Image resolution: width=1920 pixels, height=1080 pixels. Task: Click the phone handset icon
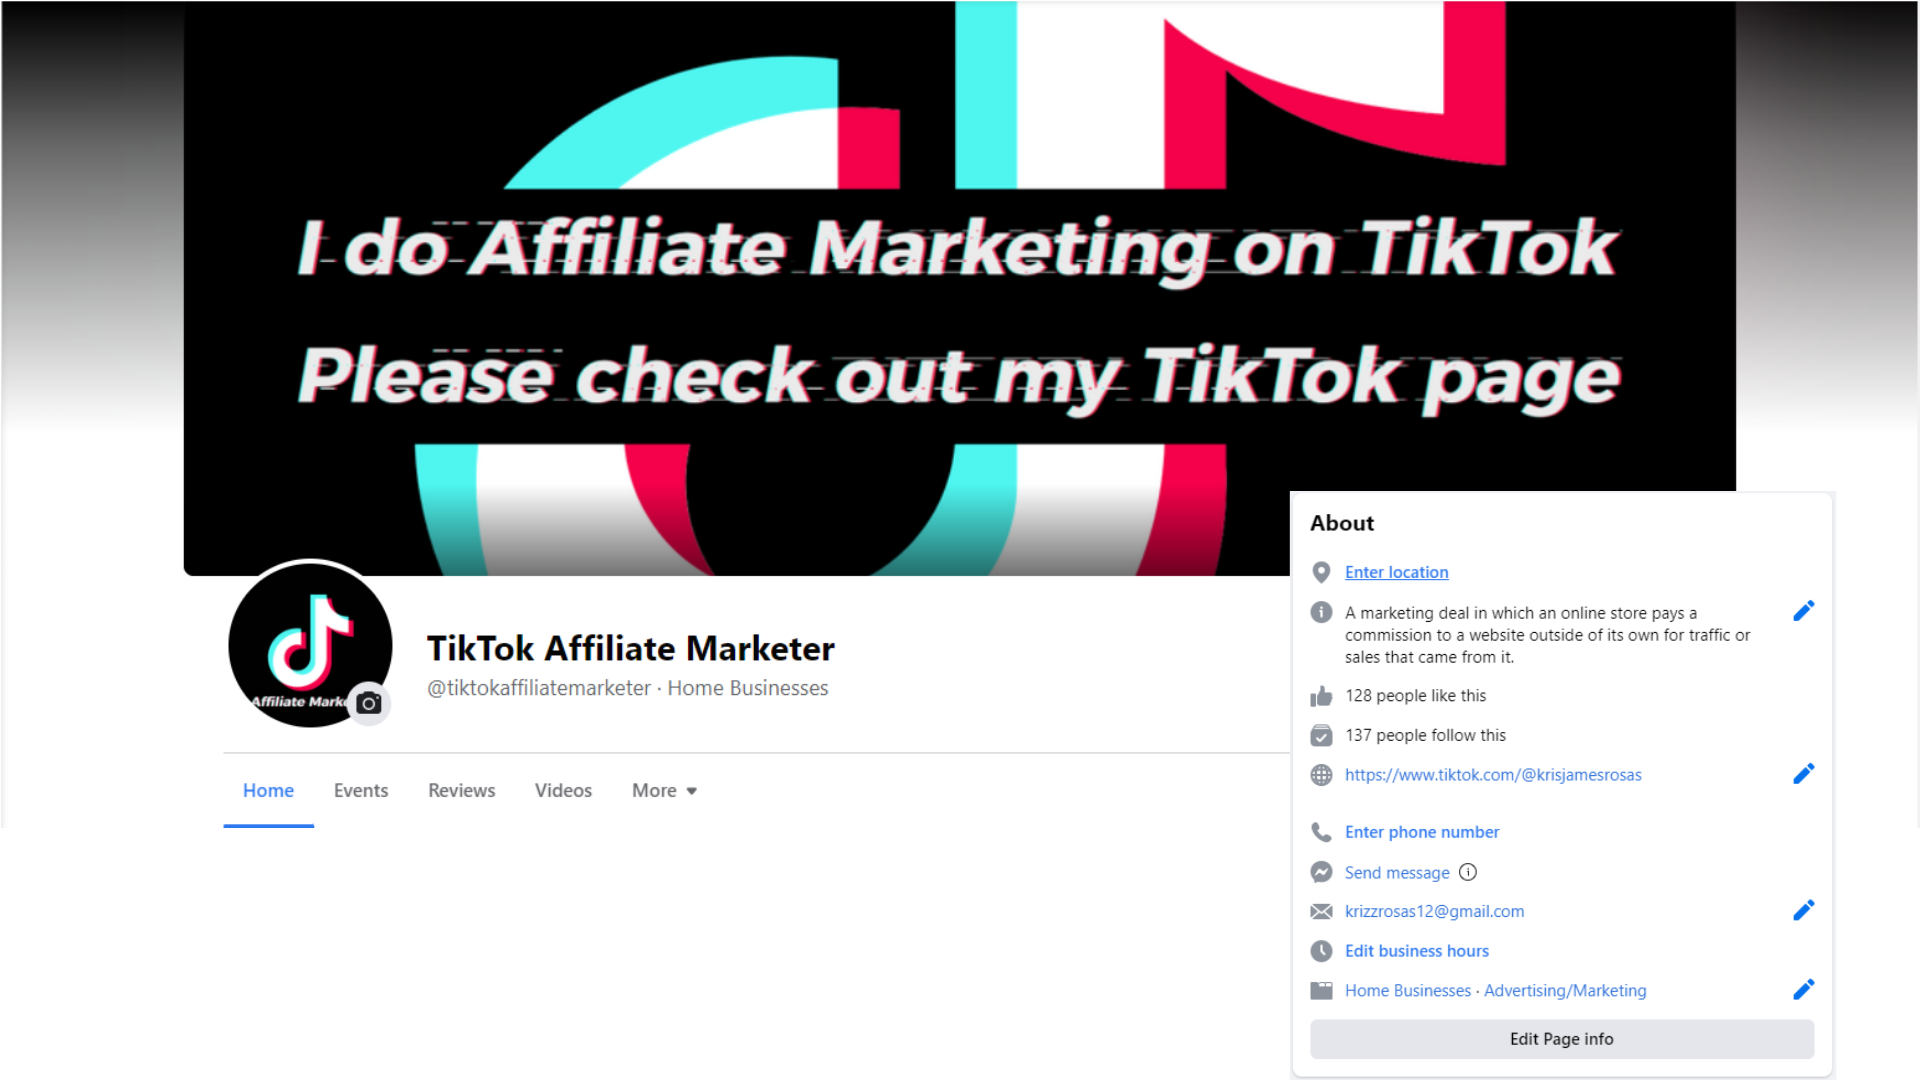click(1321, 832)
